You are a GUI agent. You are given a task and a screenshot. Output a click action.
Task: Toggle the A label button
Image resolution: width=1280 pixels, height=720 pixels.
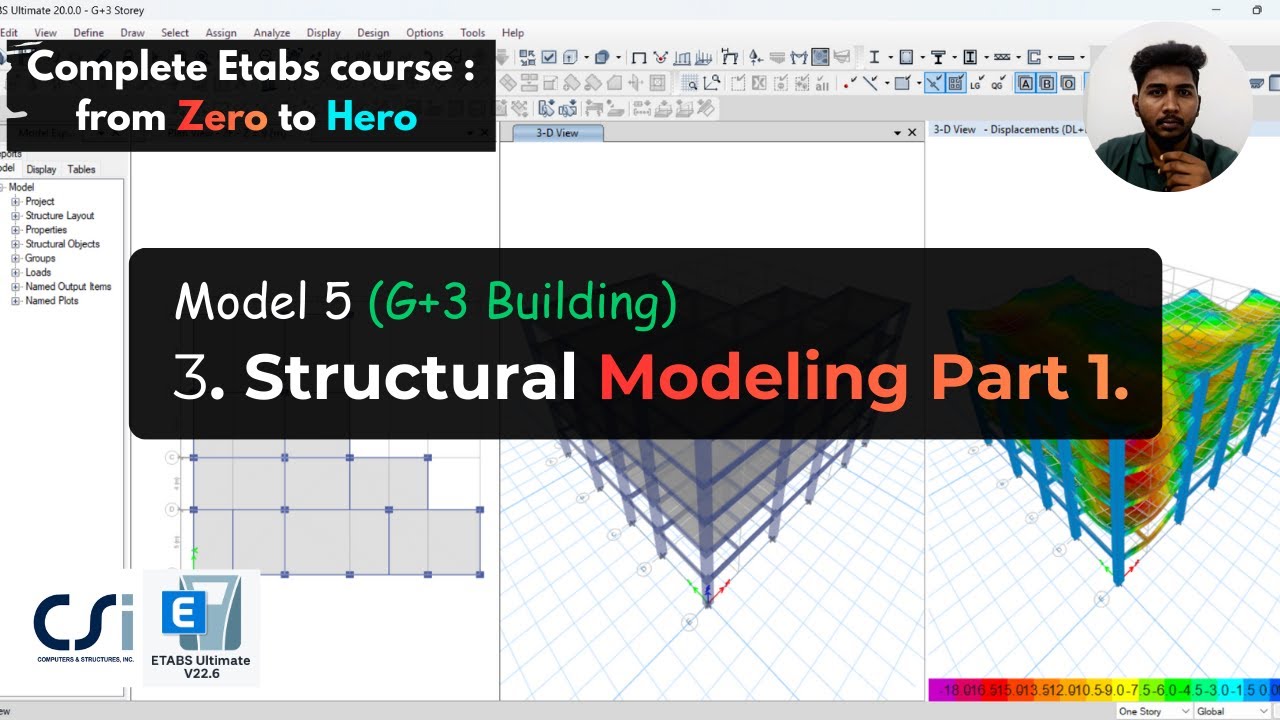(1026, 84)
